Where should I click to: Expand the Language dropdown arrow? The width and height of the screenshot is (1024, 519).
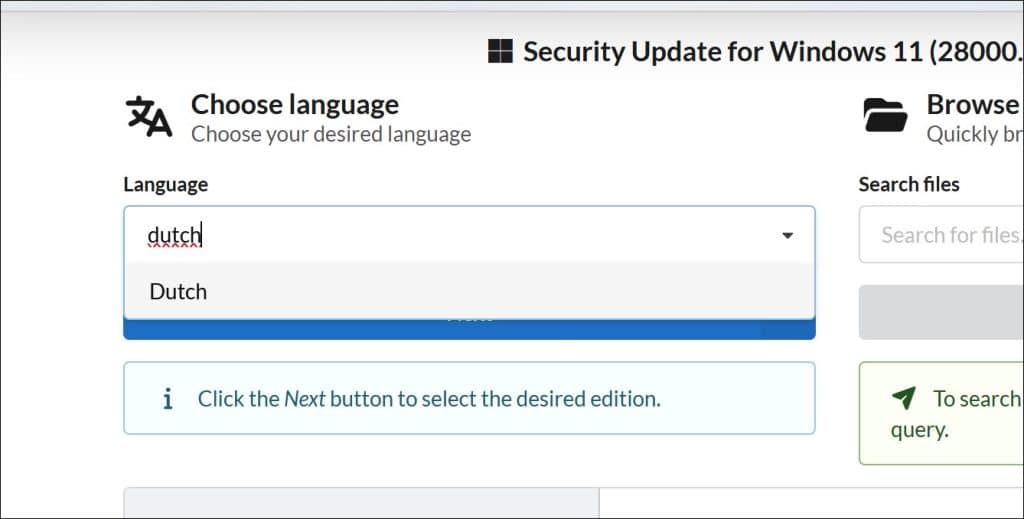pyautogui.click(x=787, y=236)
